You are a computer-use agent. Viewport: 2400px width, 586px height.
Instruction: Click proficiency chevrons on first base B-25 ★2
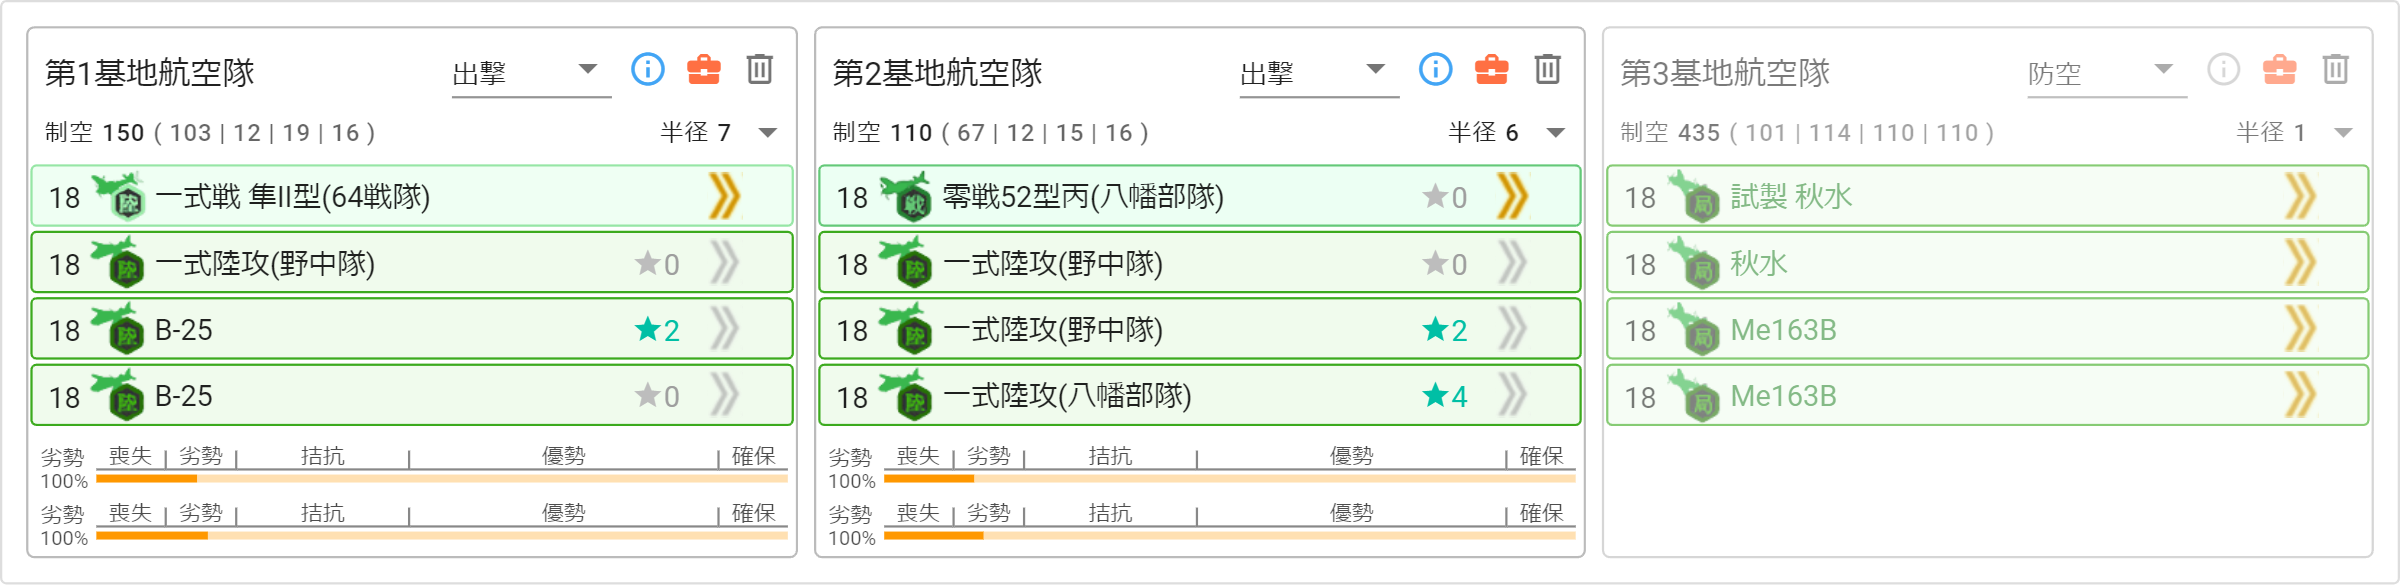725,330
